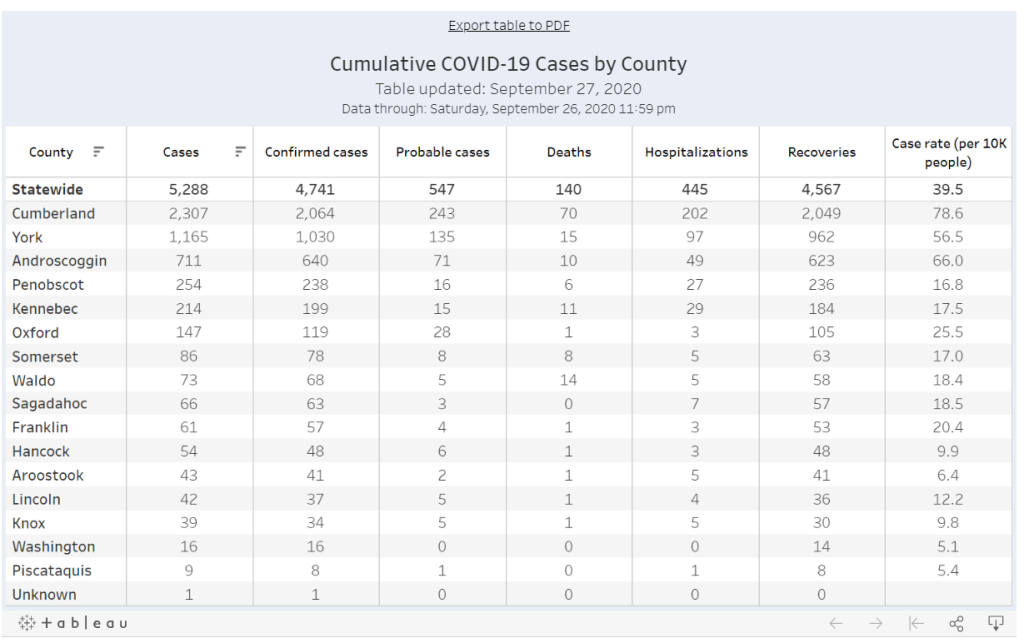Select the Cumberland county row label
Image resolution: width=1024 pixels, height=643 pixels.
pos(53,213)
